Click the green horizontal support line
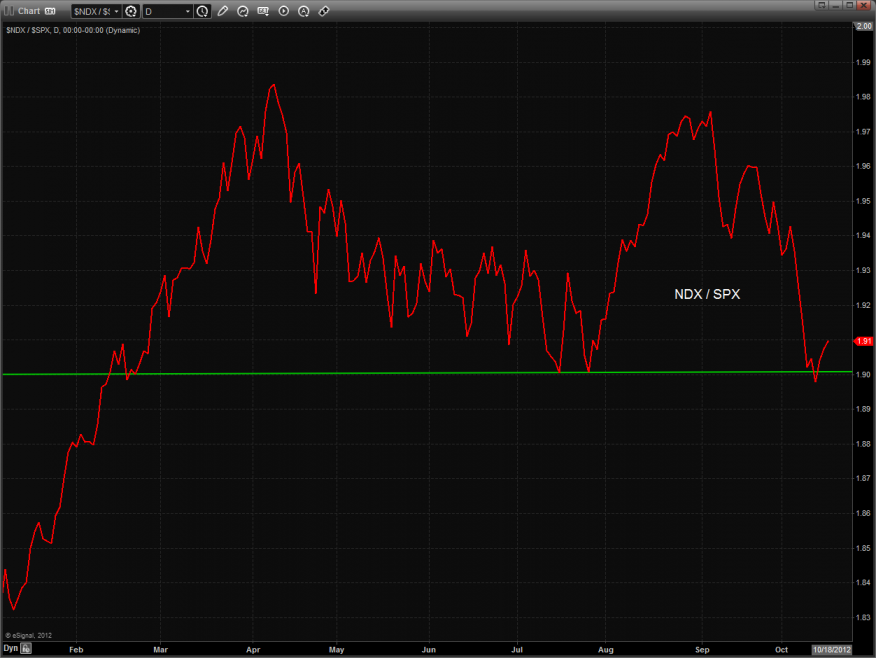The width and height of the screenshot is (876, 658). pyautogui.click(x=300, y=373)
